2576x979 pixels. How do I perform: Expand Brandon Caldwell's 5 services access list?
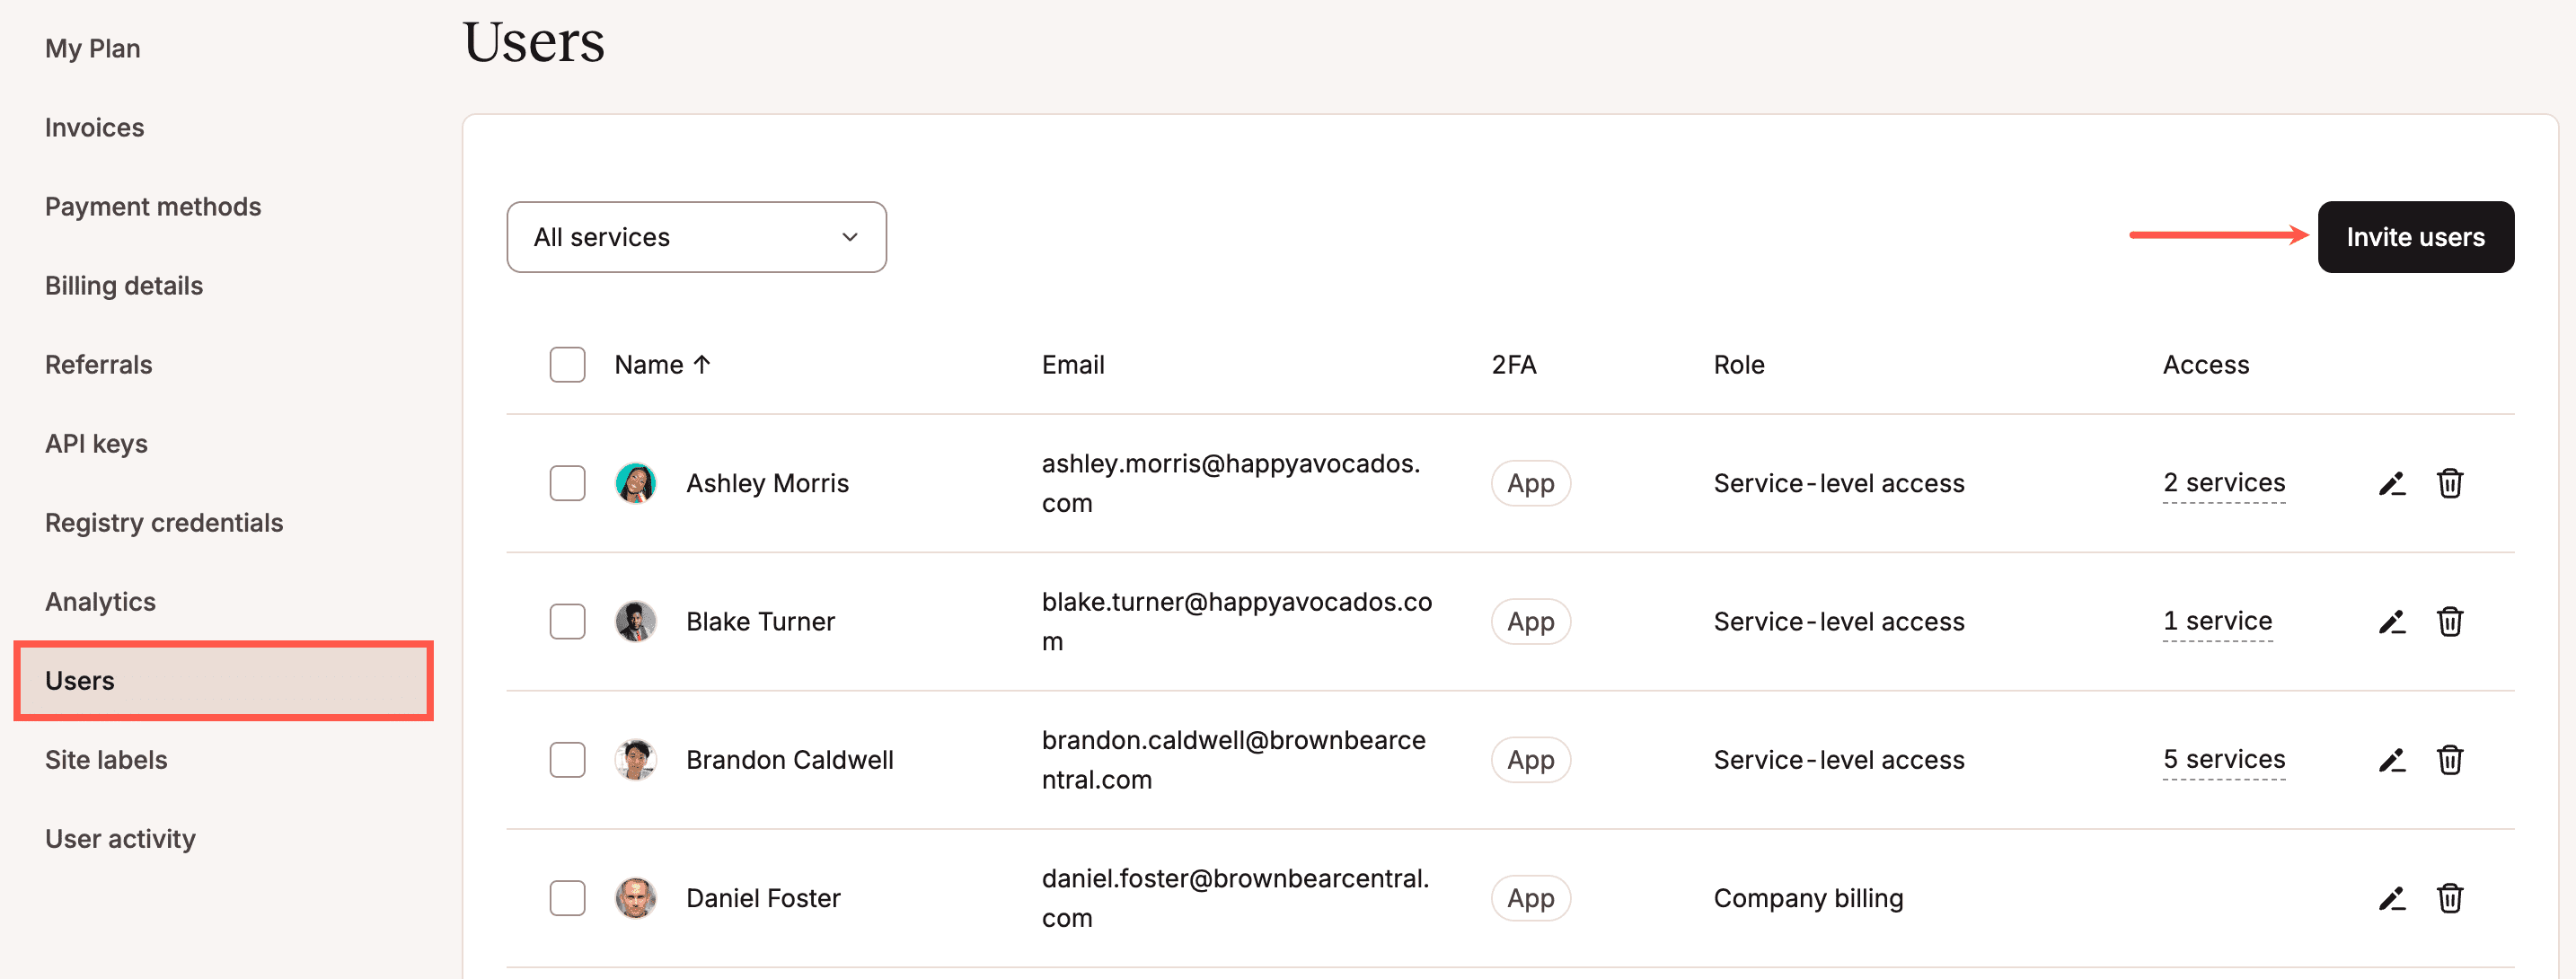tap(2223, 760)
